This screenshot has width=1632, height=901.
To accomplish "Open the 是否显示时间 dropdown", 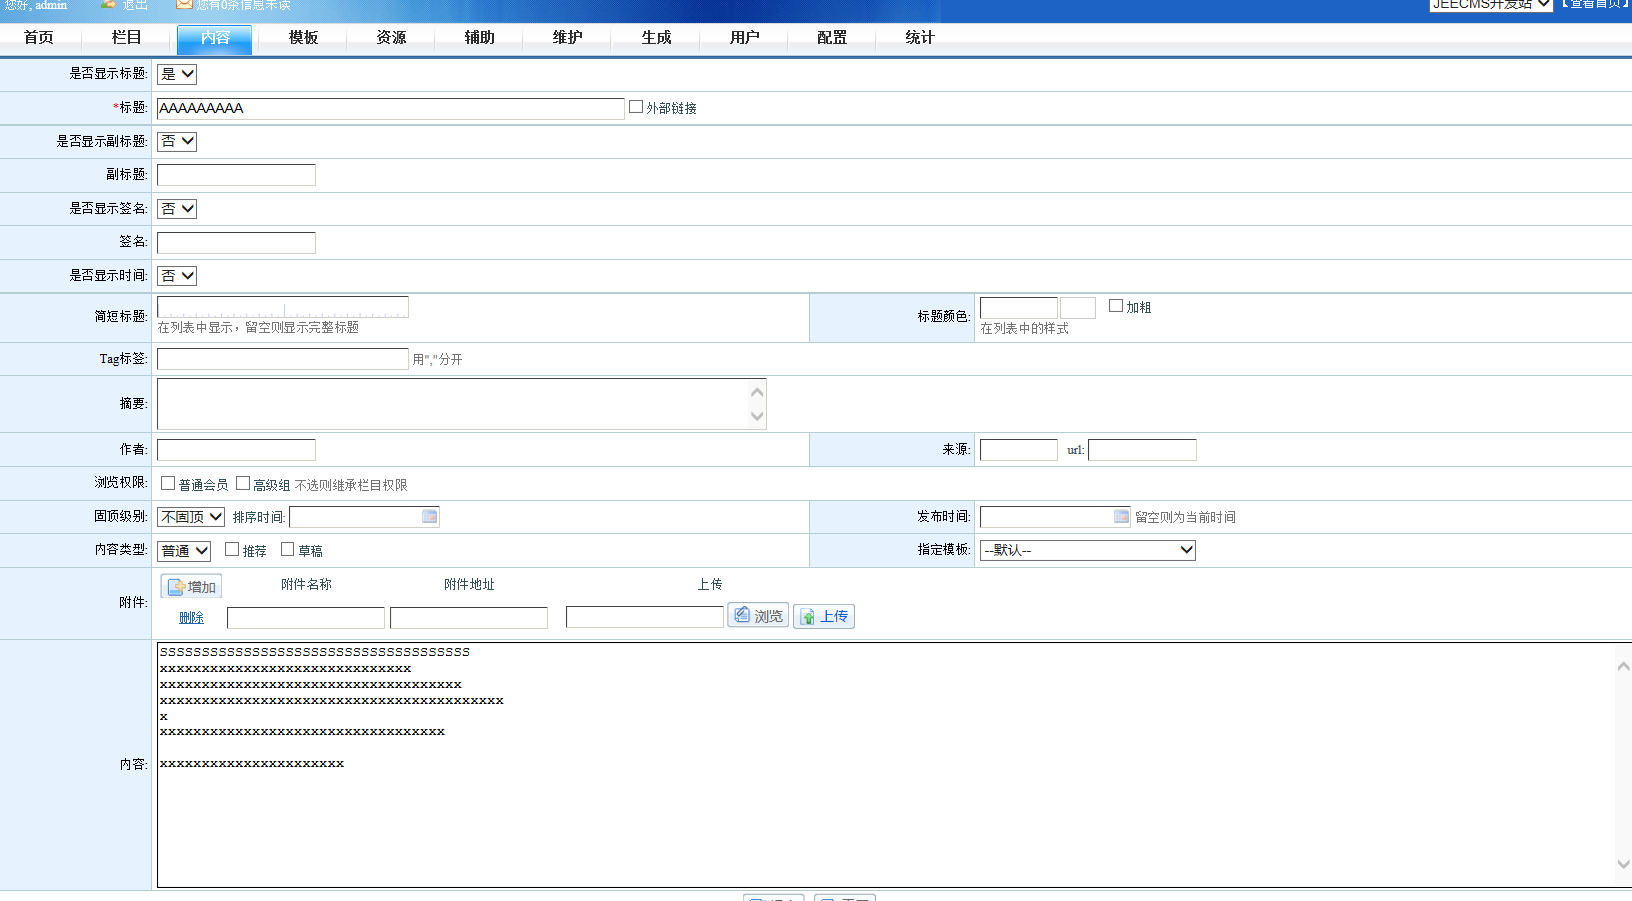I will pyautogui.click(x=177, y=276).
